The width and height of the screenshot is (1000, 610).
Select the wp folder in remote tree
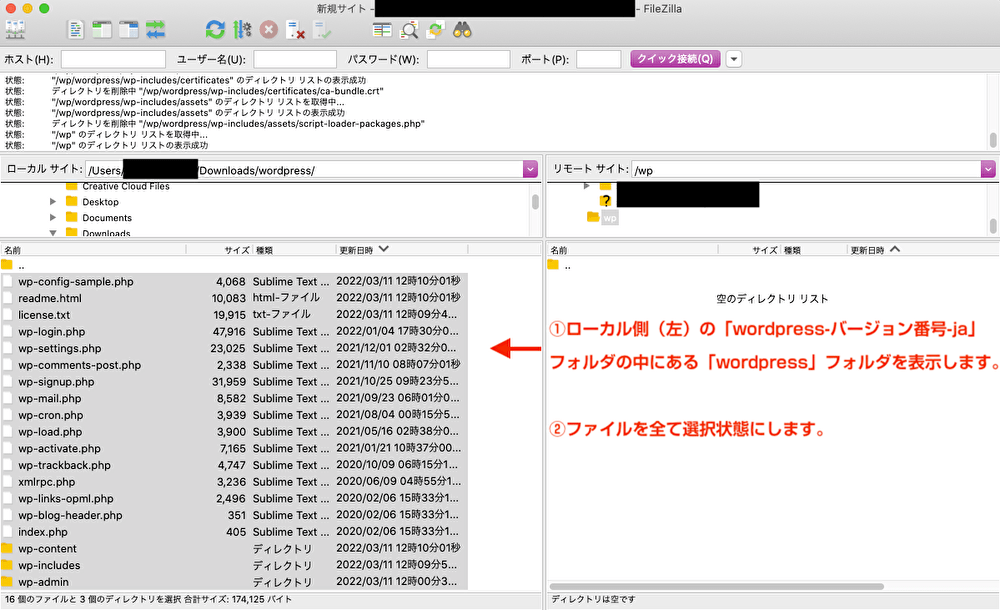point(609,217)
